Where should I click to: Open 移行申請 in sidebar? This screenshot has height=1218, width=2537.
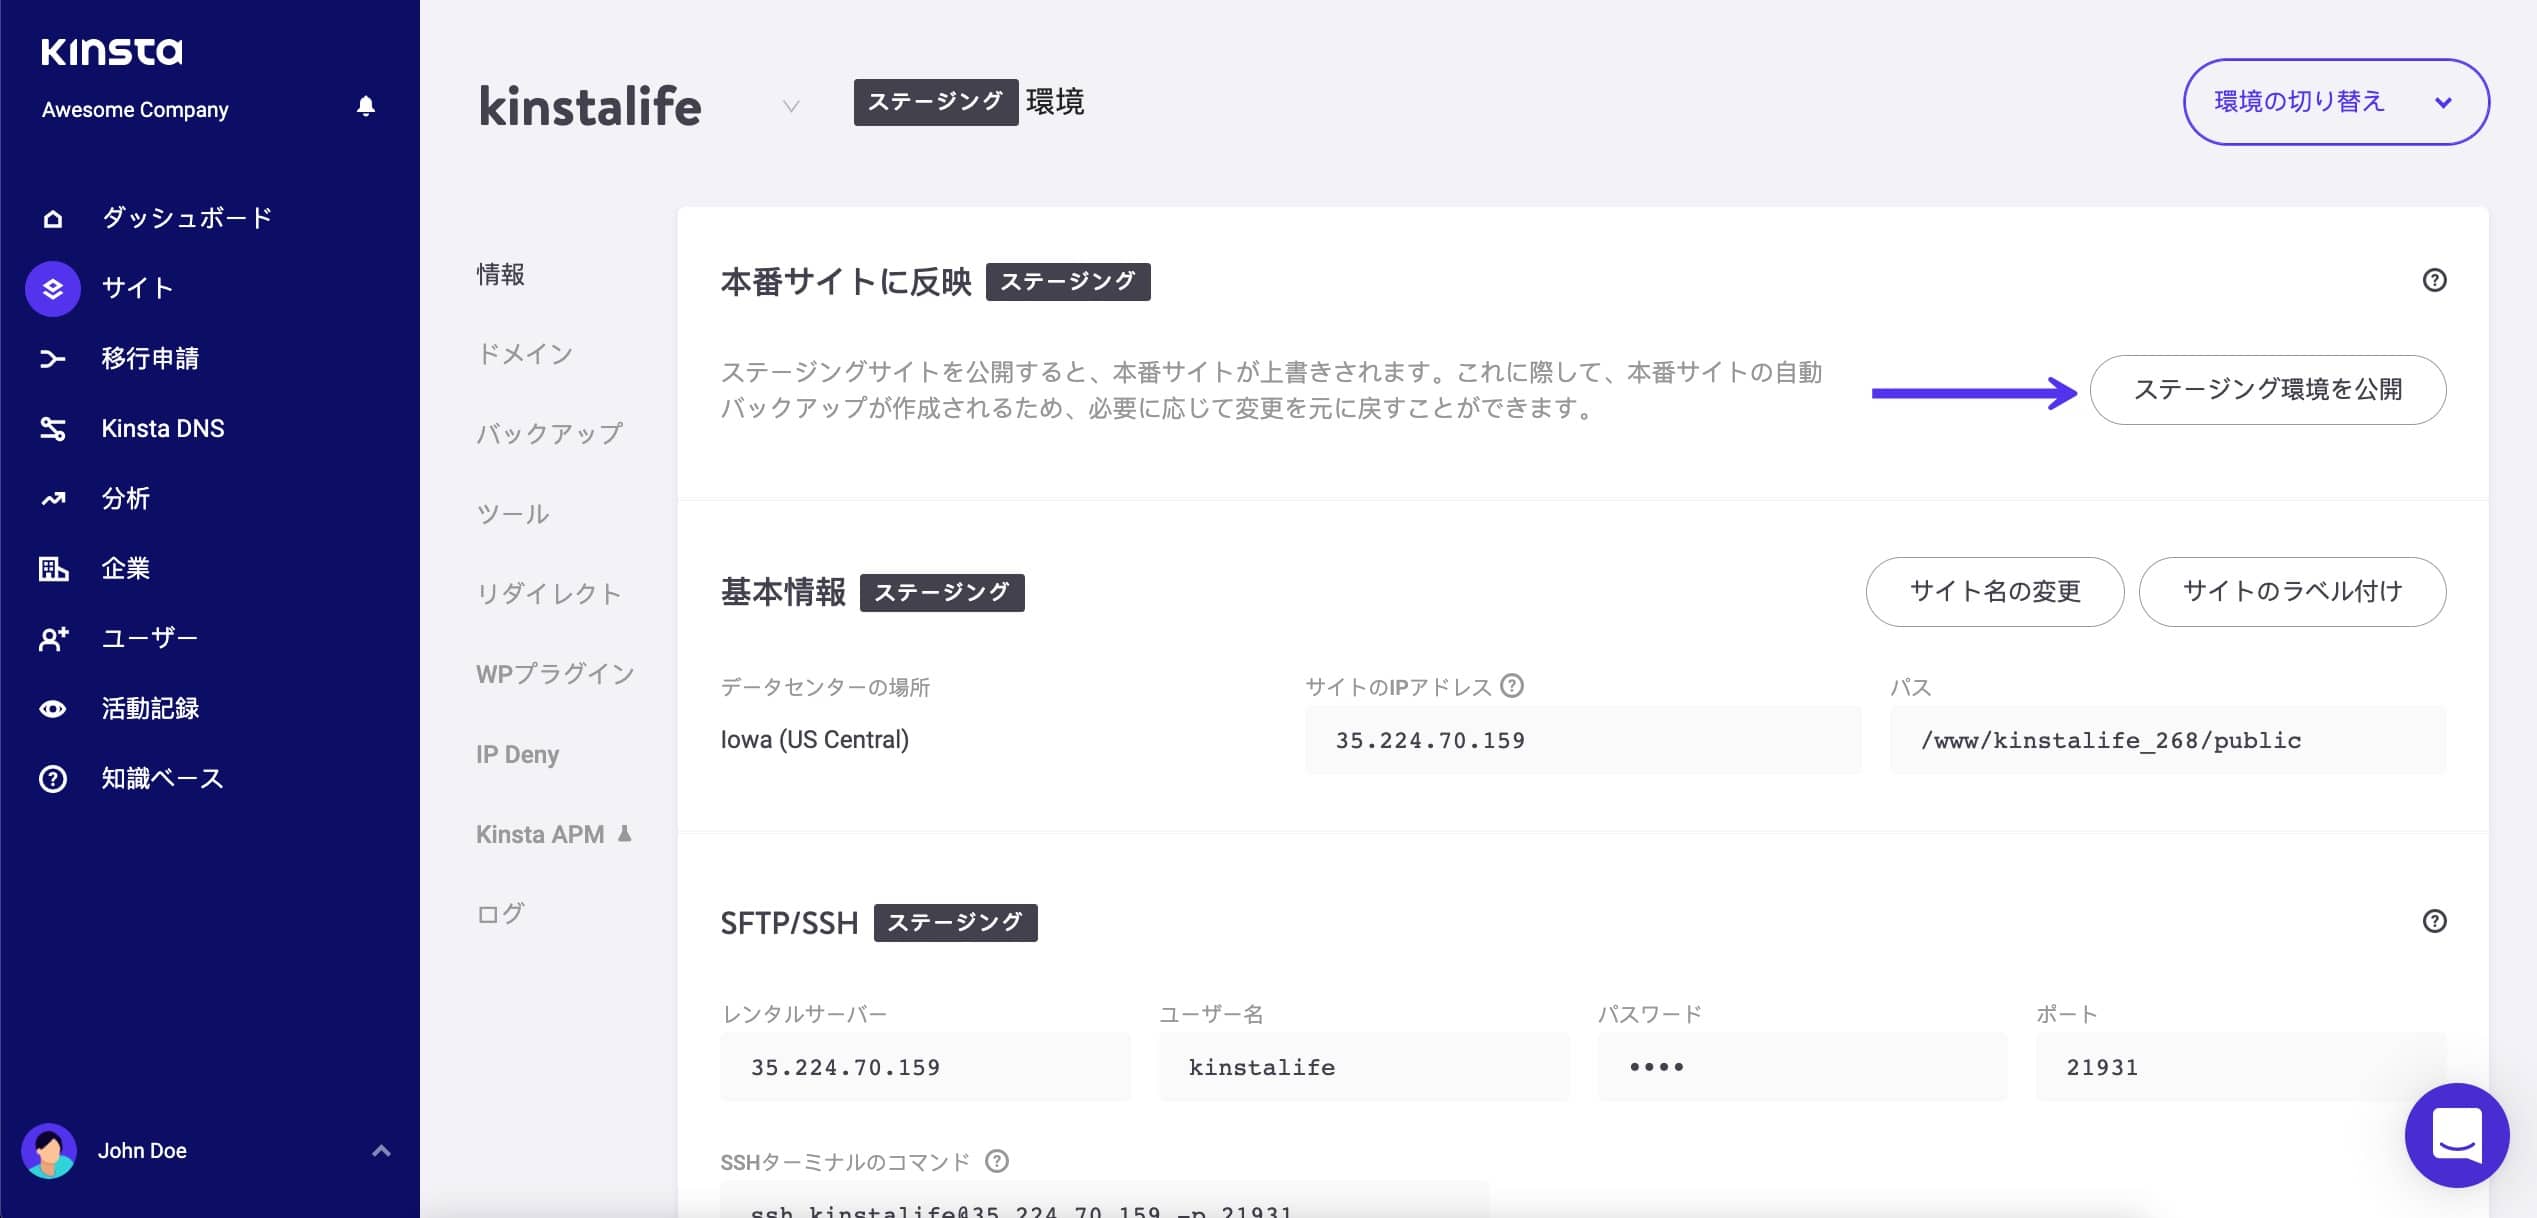pos(150,359)
